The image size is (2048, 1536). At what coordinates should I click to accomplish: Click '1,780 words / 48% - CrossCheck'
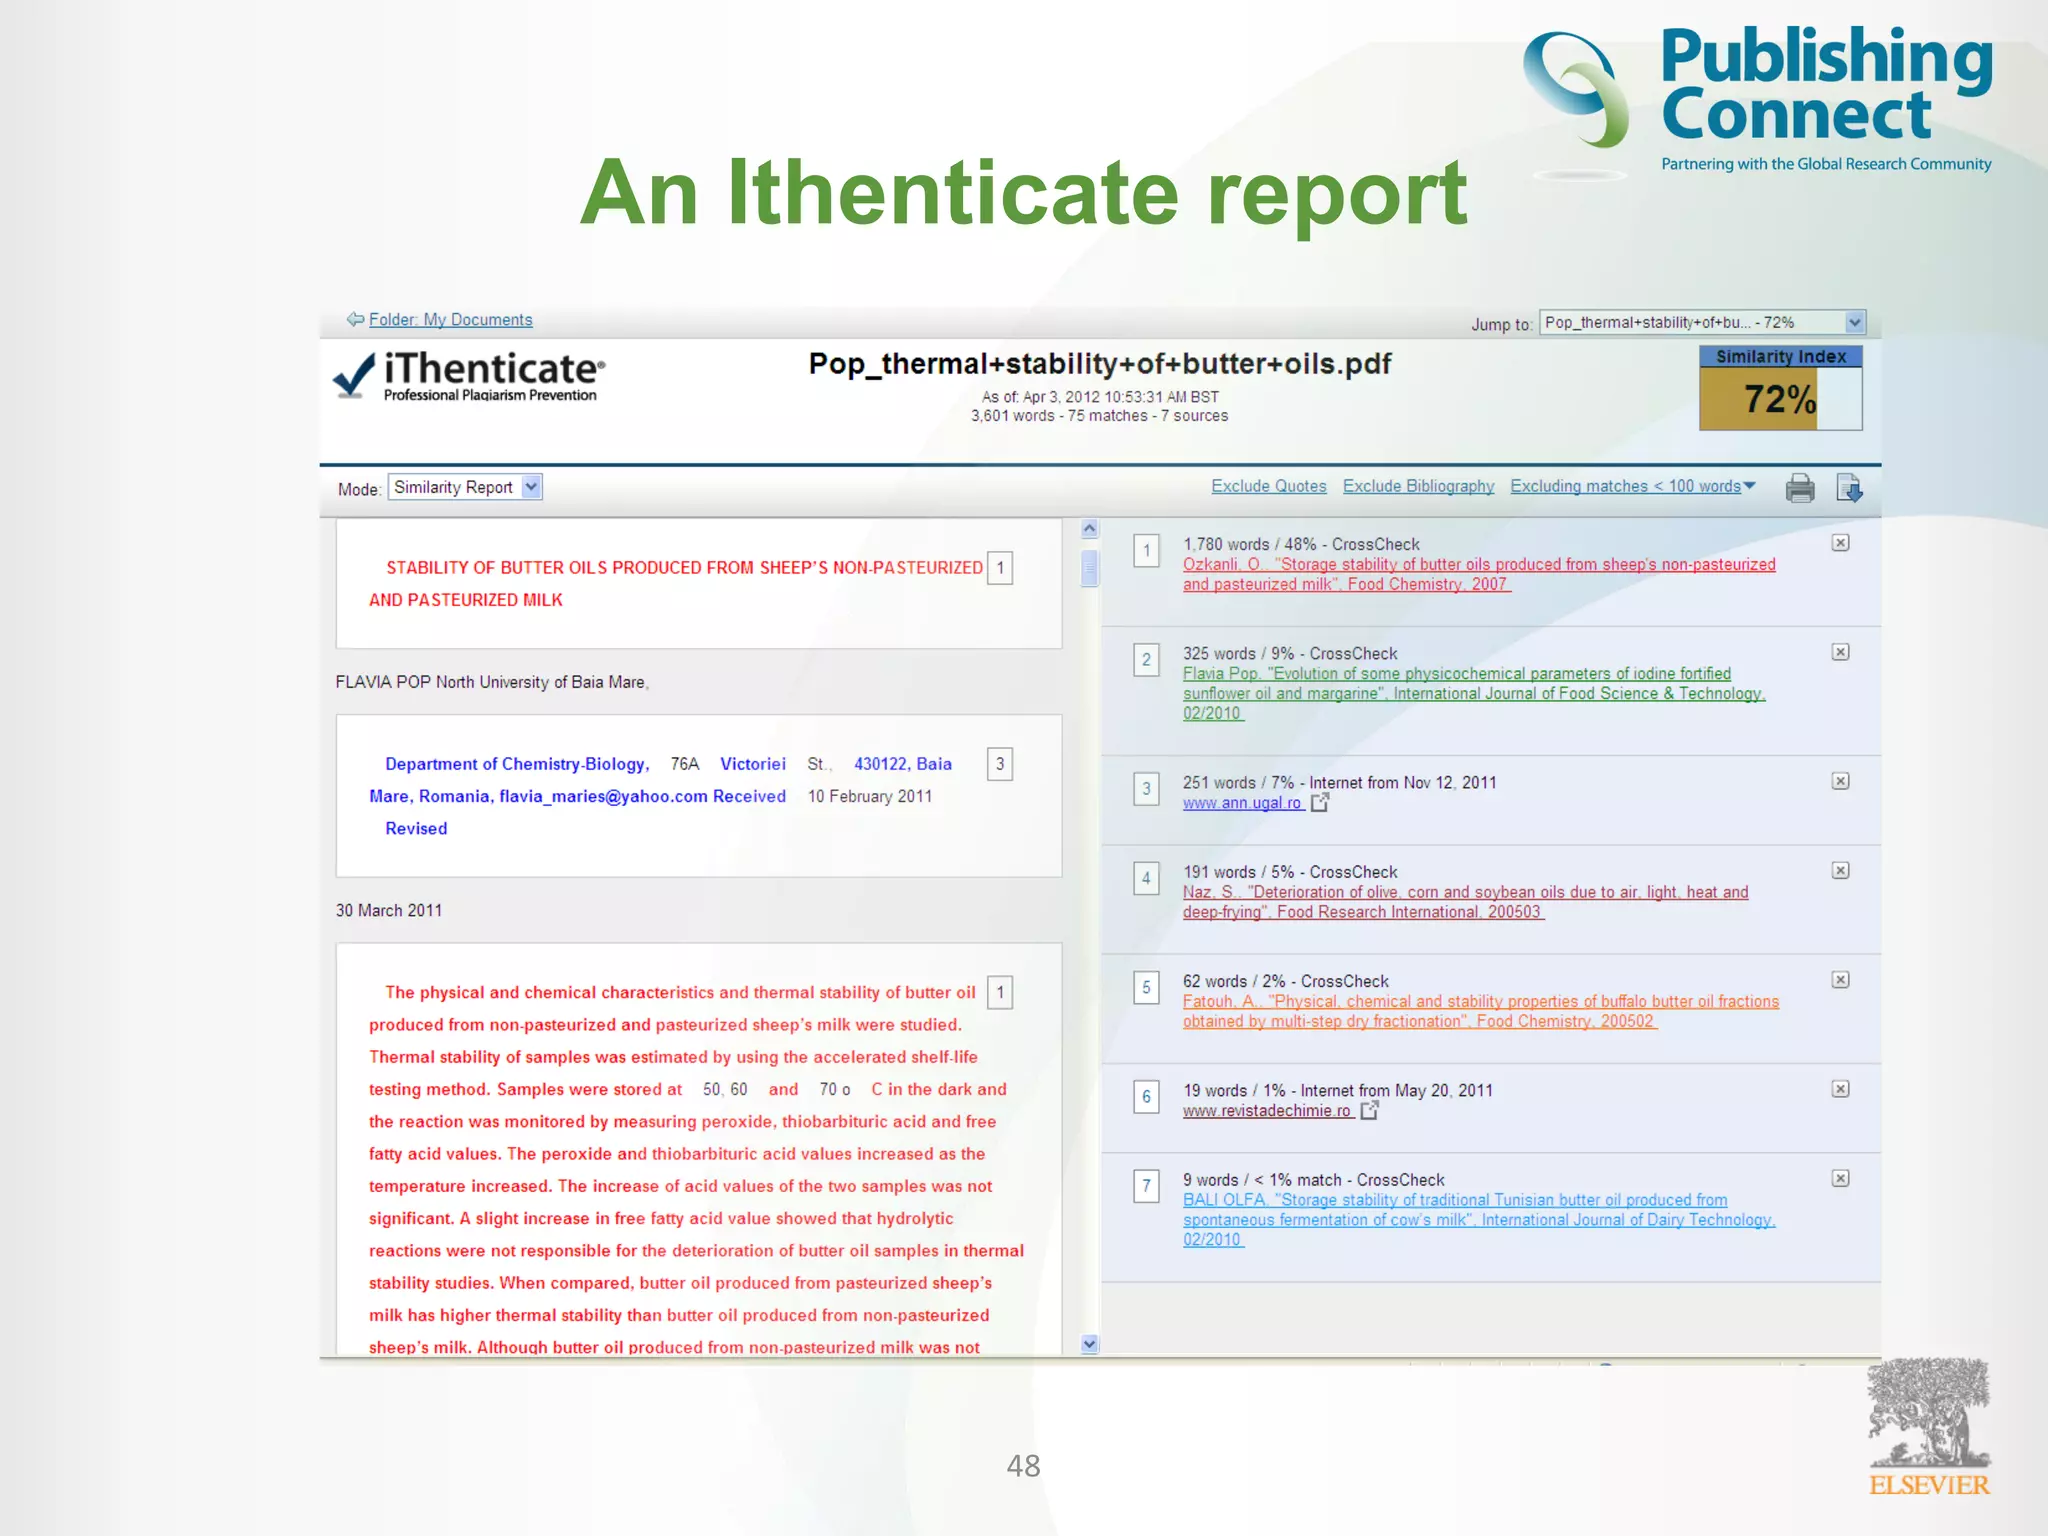click(1301, 544)
